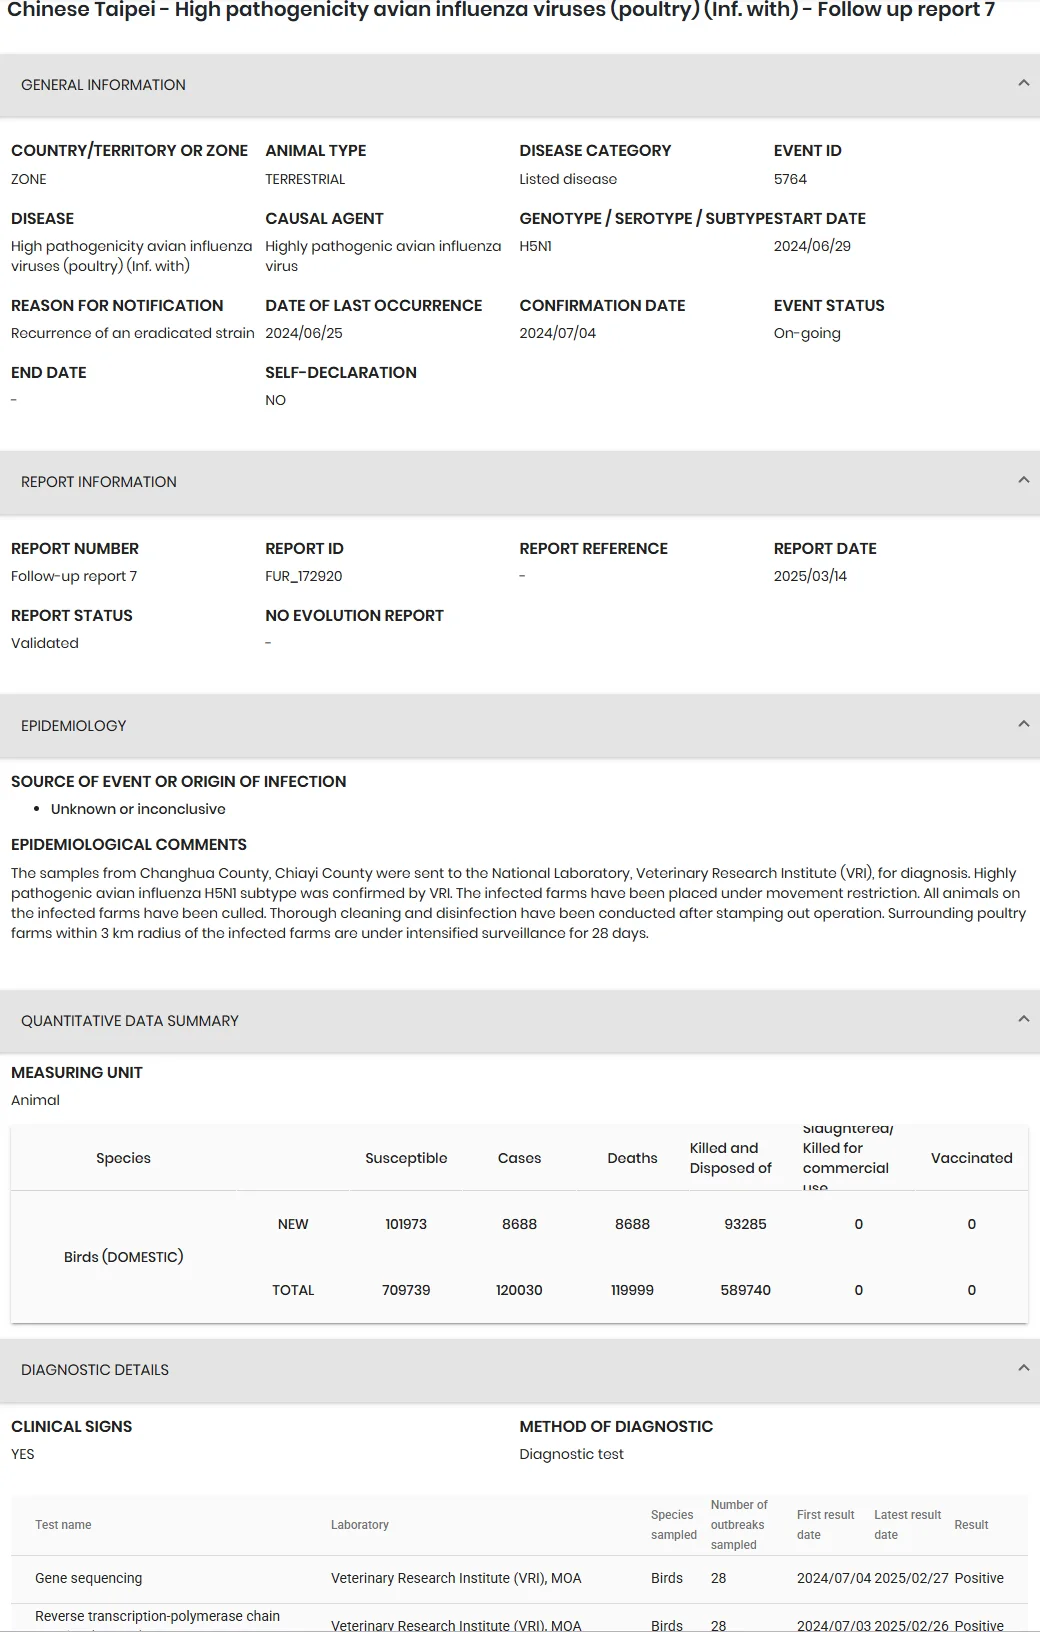The image size is (1040, 1632).
Task: Click the Unknown or inconclusive bullet
Action: [x=138, y=809]
